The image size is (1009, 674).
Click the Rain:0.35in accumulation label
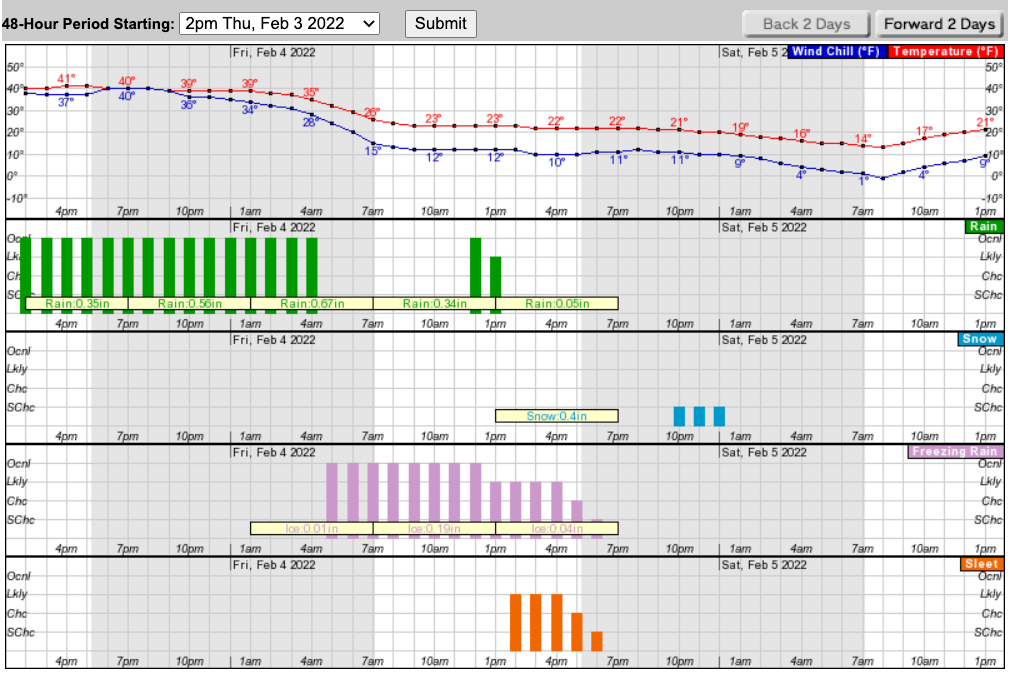tap(77, 304)
